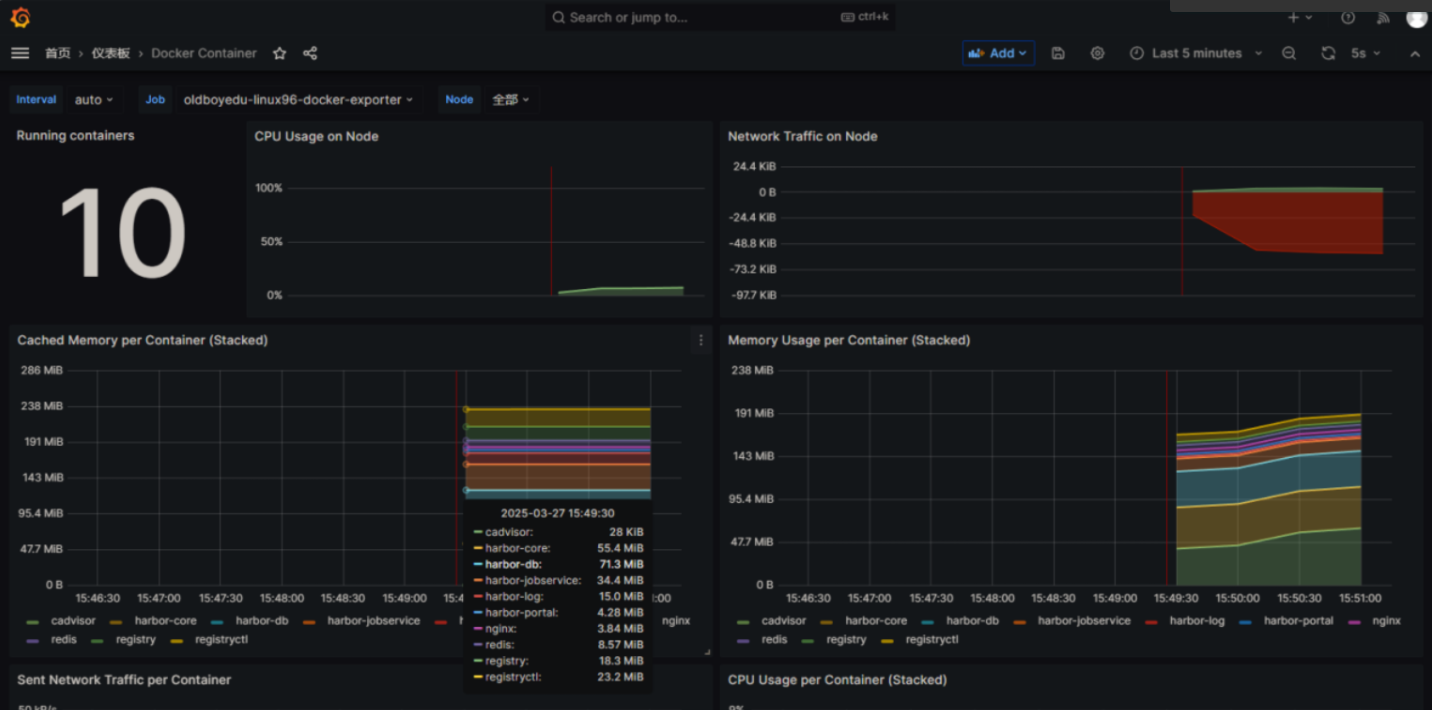This screenshot has width=1432, height=710.
Task: Click registryctl color swatch in Memory Usage legend
Action: point(887,639)
